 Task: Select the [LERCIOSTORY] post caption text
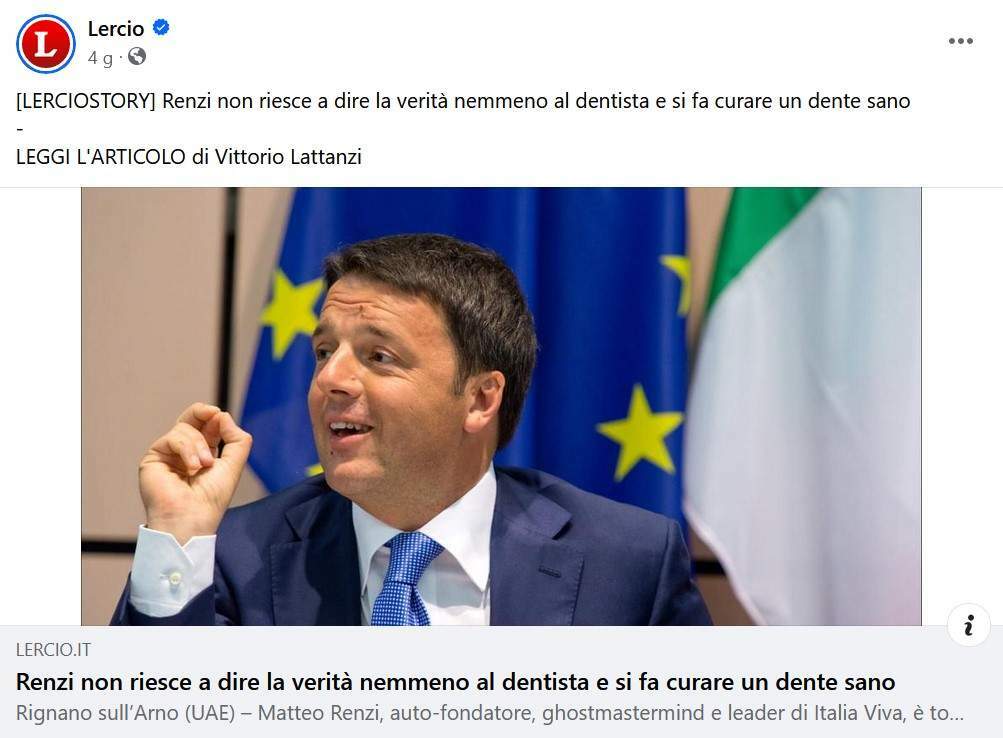(463, 101)
